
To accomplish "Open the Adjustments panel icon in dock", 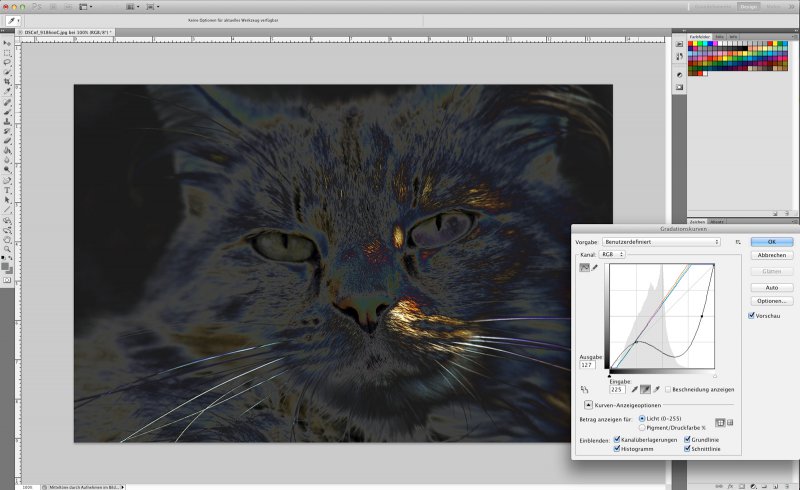I will click(679, 75).
